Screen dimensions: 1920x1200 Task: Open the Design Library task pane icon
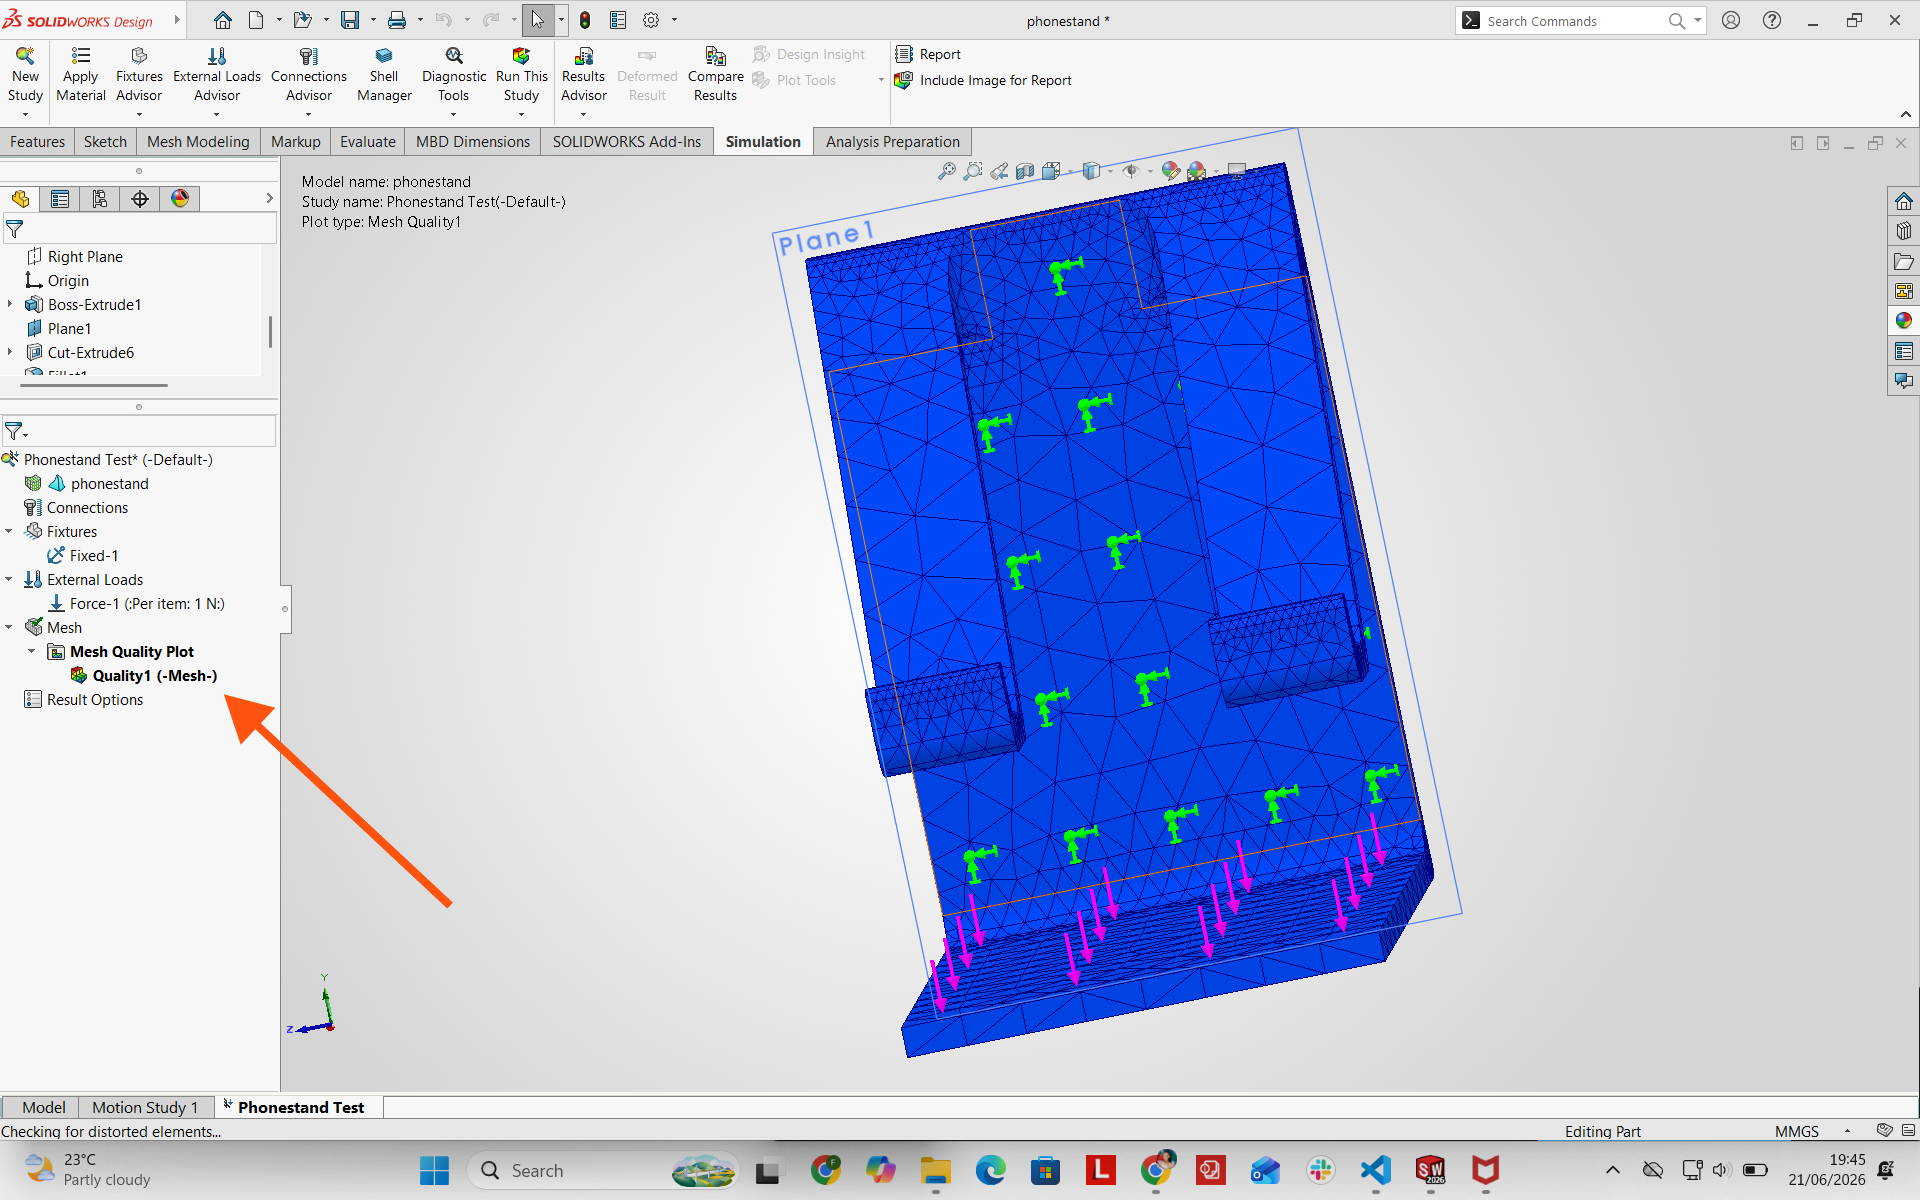click(x=1903, y=231)
